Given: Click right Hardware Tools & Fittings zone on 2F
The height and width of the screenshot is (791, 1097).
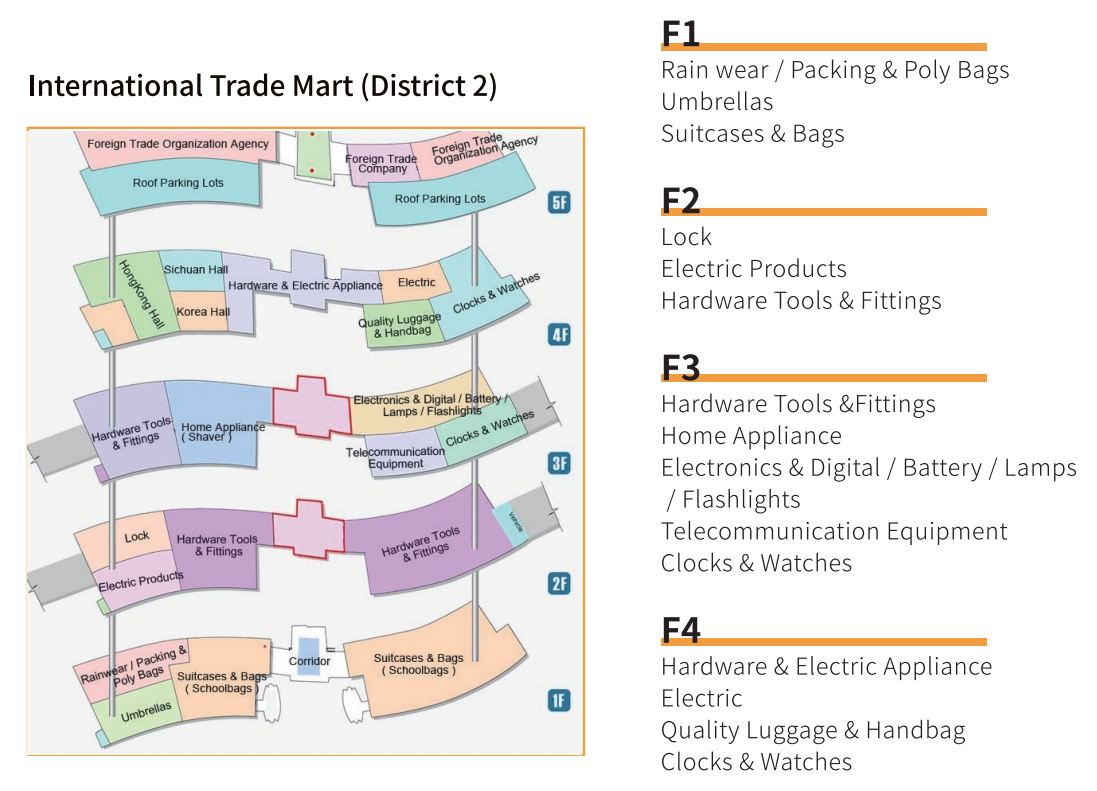Looking at the screenshot, I should pos(430,540).
